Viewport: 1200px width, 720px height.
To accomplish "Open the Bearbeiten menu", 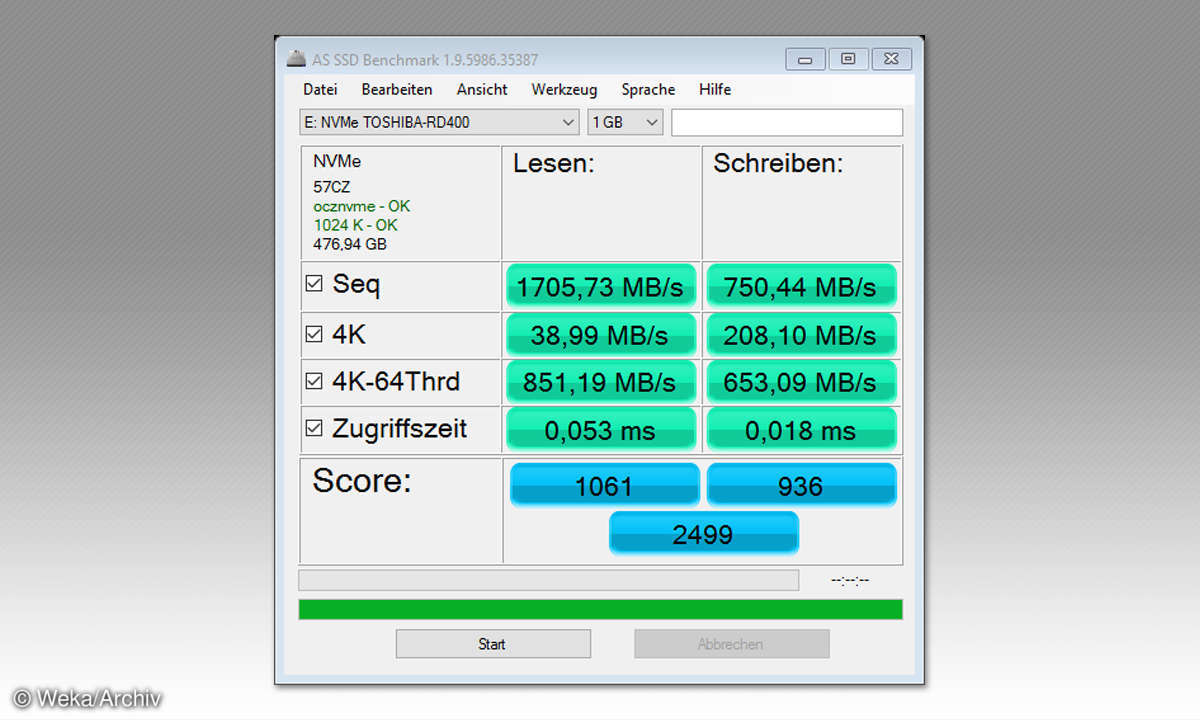I will tap(397, 89).
